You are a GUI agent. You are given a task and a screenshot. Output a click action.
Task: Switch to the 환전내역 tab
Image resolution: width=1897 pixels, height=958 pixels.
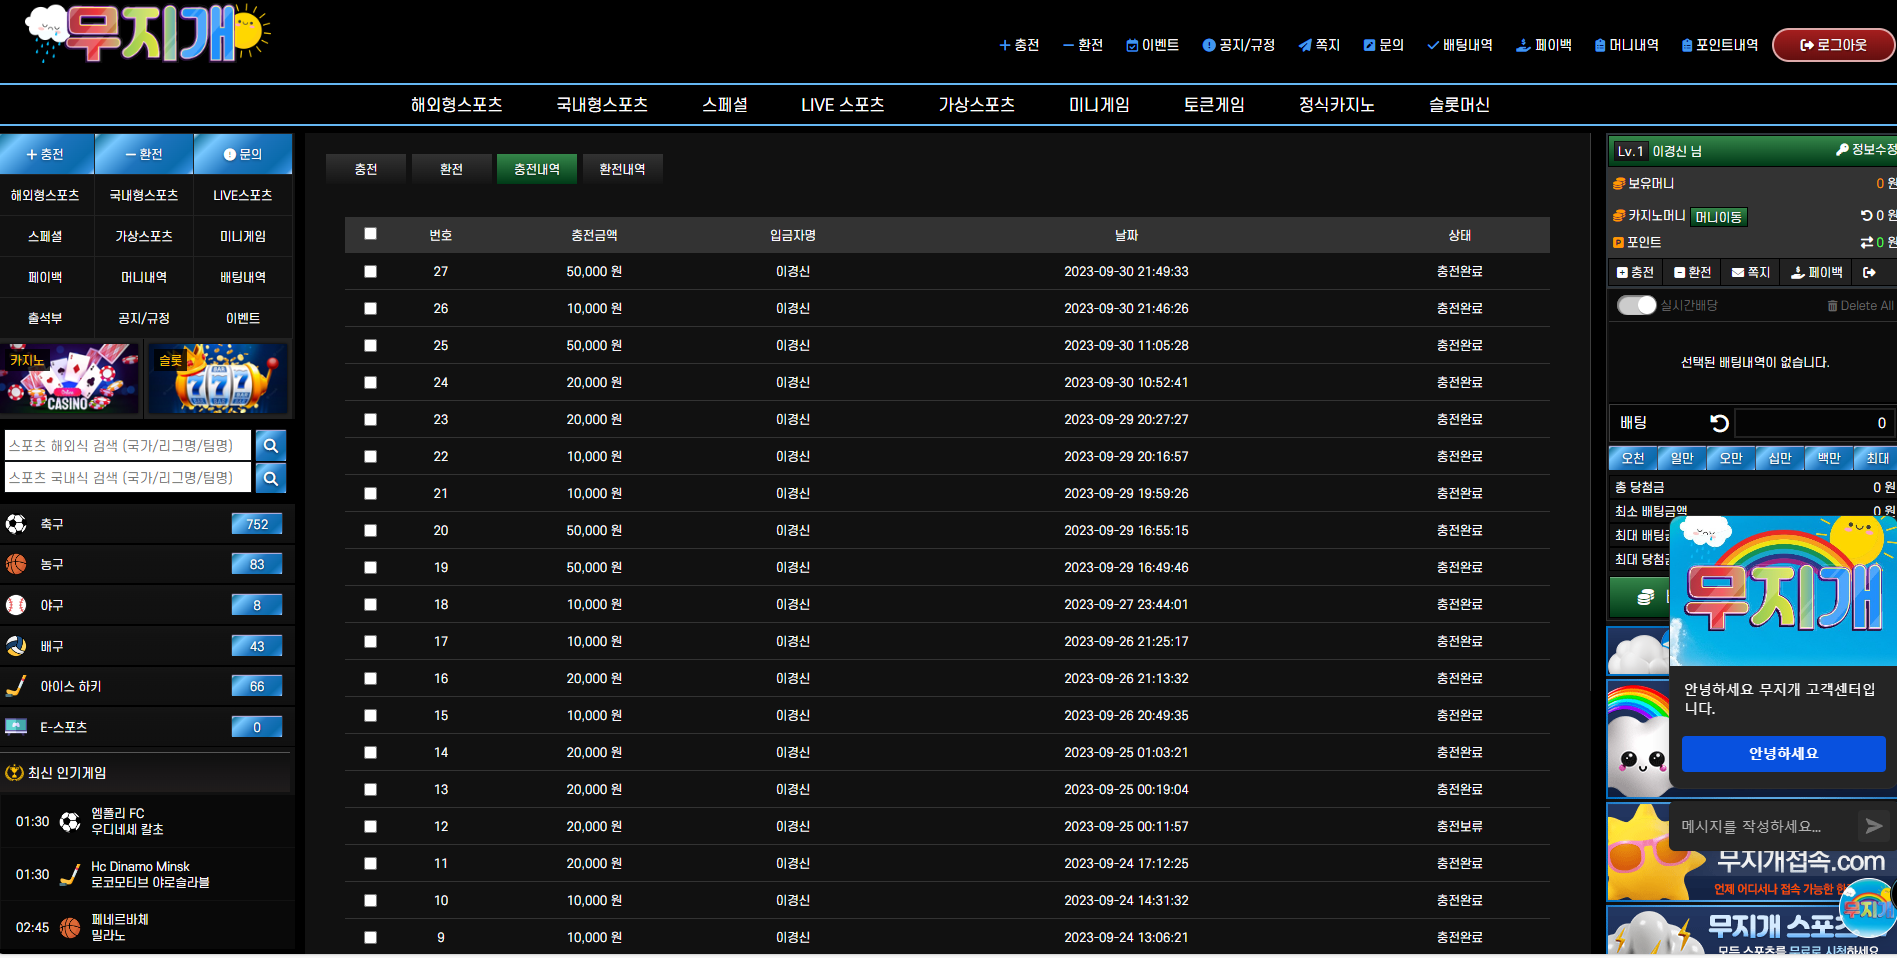coord(622,169)
